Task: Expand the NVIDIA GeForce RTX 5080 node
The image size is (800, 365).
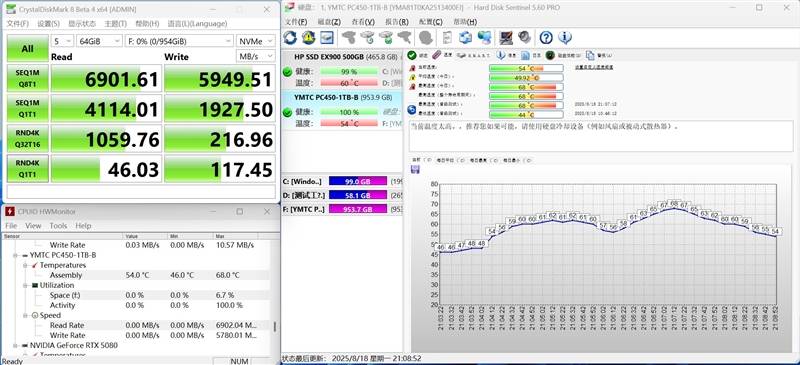Action: (15, 345)
